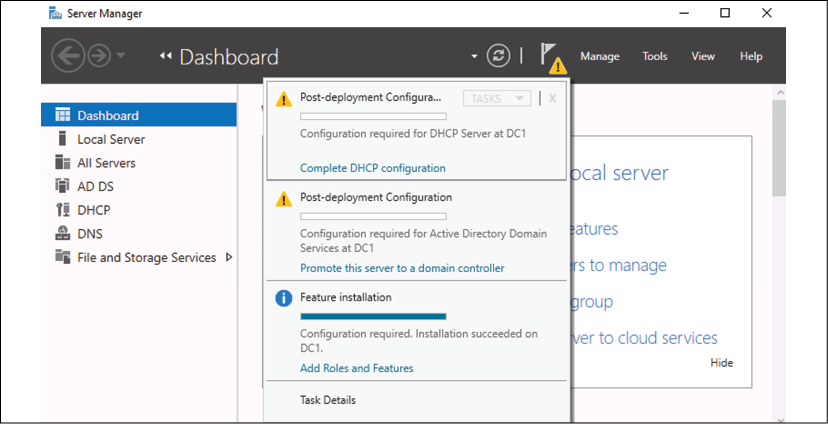Image resolution: width=828 pixels, height=424 pixels.
Task: Open the View menu
Action: (x=703, y=56)
